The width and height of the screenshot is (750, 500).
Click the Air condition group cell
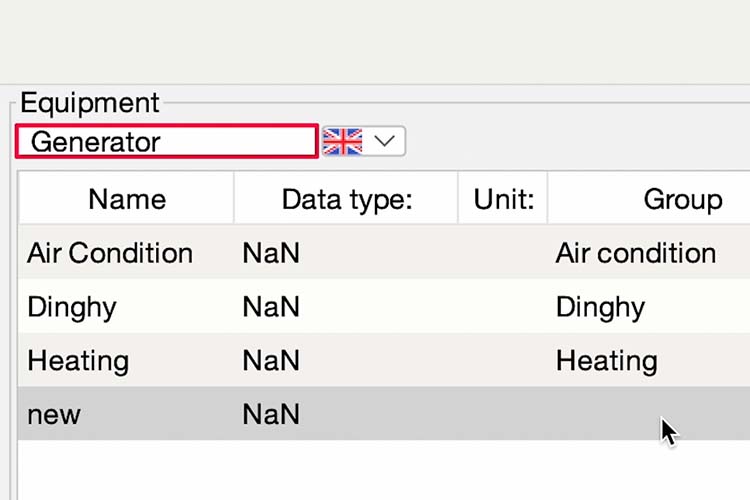pyautogui.click(x=636, y=253)
